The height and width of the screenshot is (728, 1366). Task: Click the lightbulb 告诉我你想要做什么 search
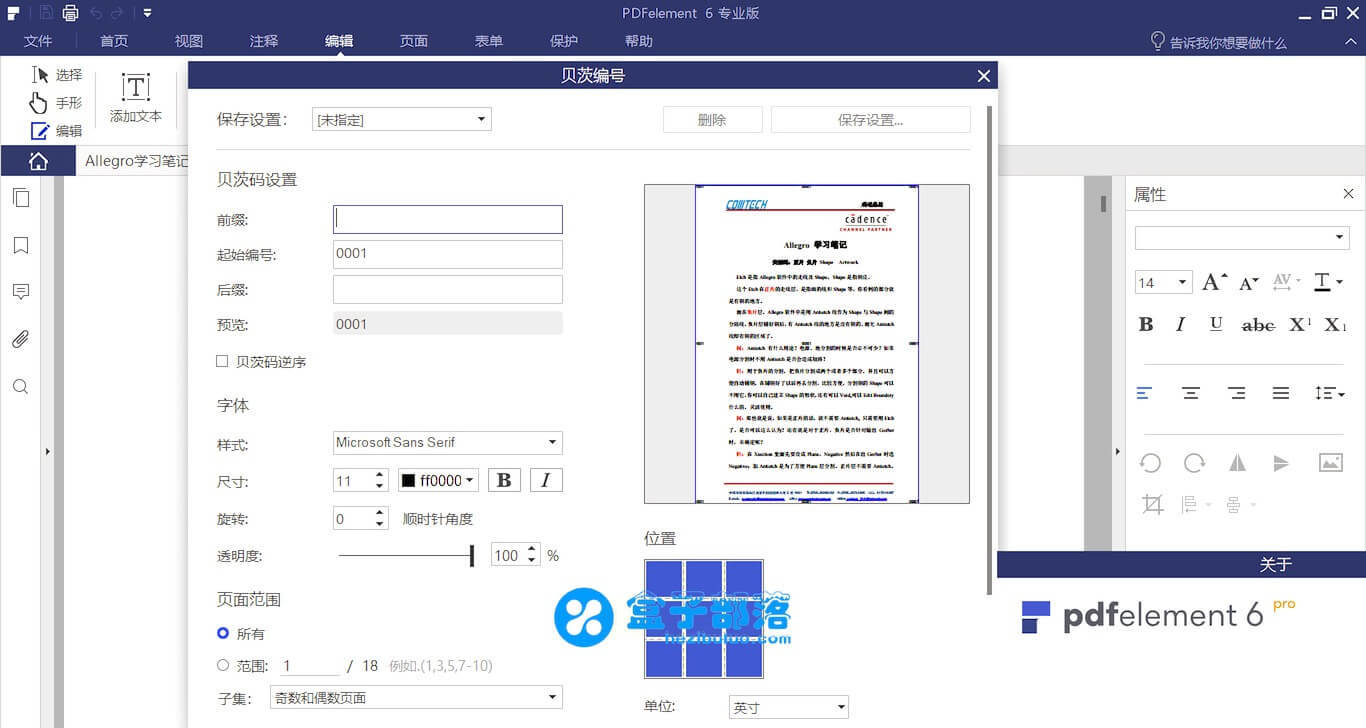1218,42
